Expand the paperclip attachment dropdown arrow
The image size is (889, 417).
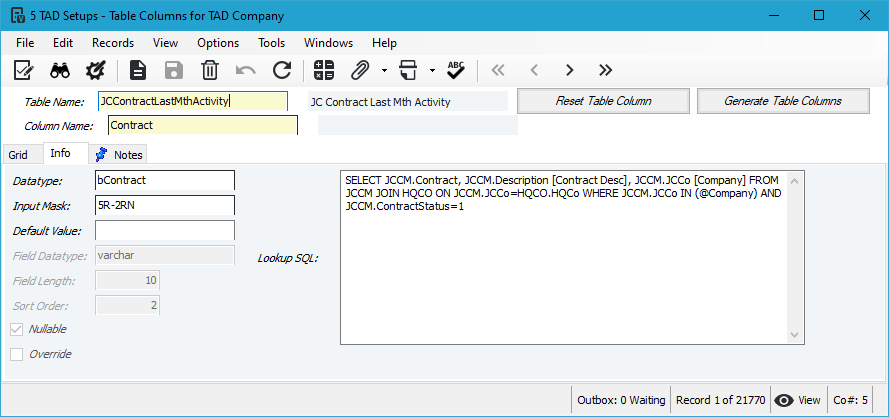(x=384, y=71)
